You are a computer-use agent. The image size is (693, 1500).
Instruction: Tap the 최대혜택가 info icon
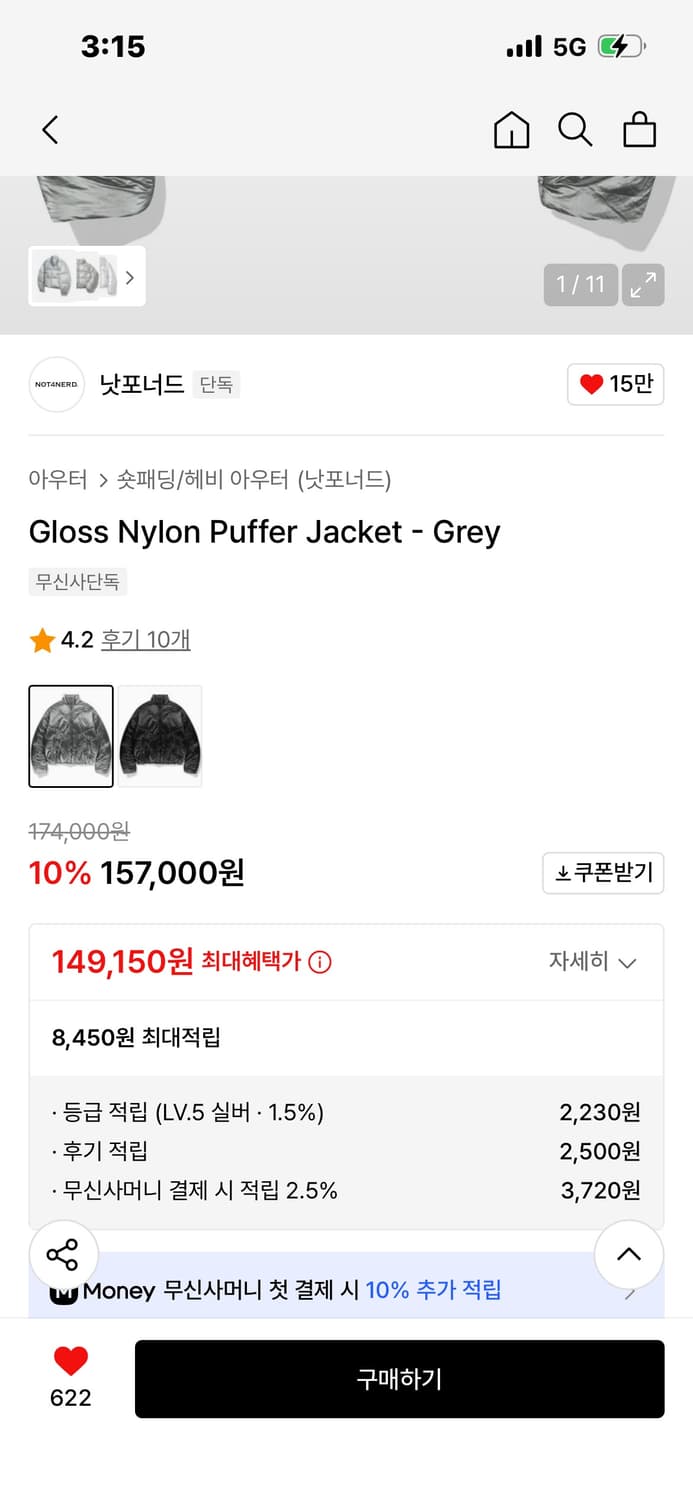click(x=319, y=962)
